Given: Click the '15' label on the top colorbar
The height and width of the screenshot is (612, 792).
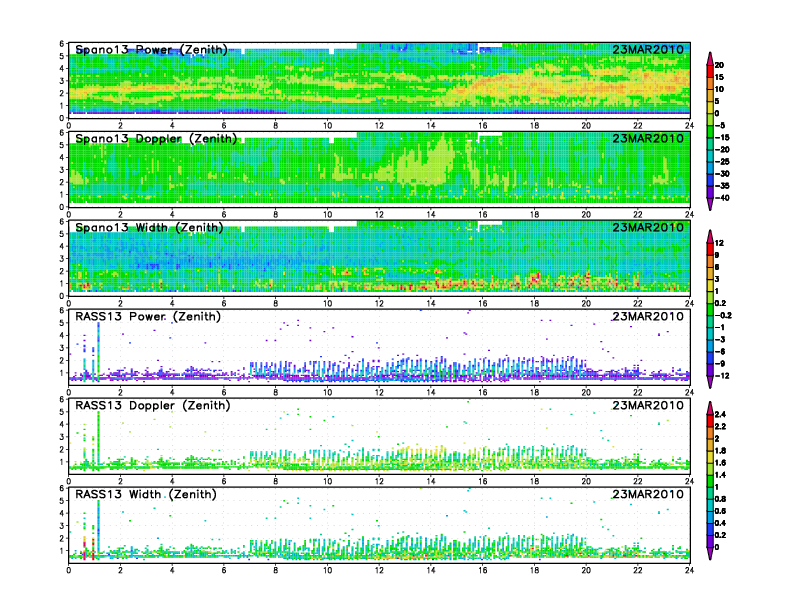Looking at the screenshot, I should click(719, 77).
